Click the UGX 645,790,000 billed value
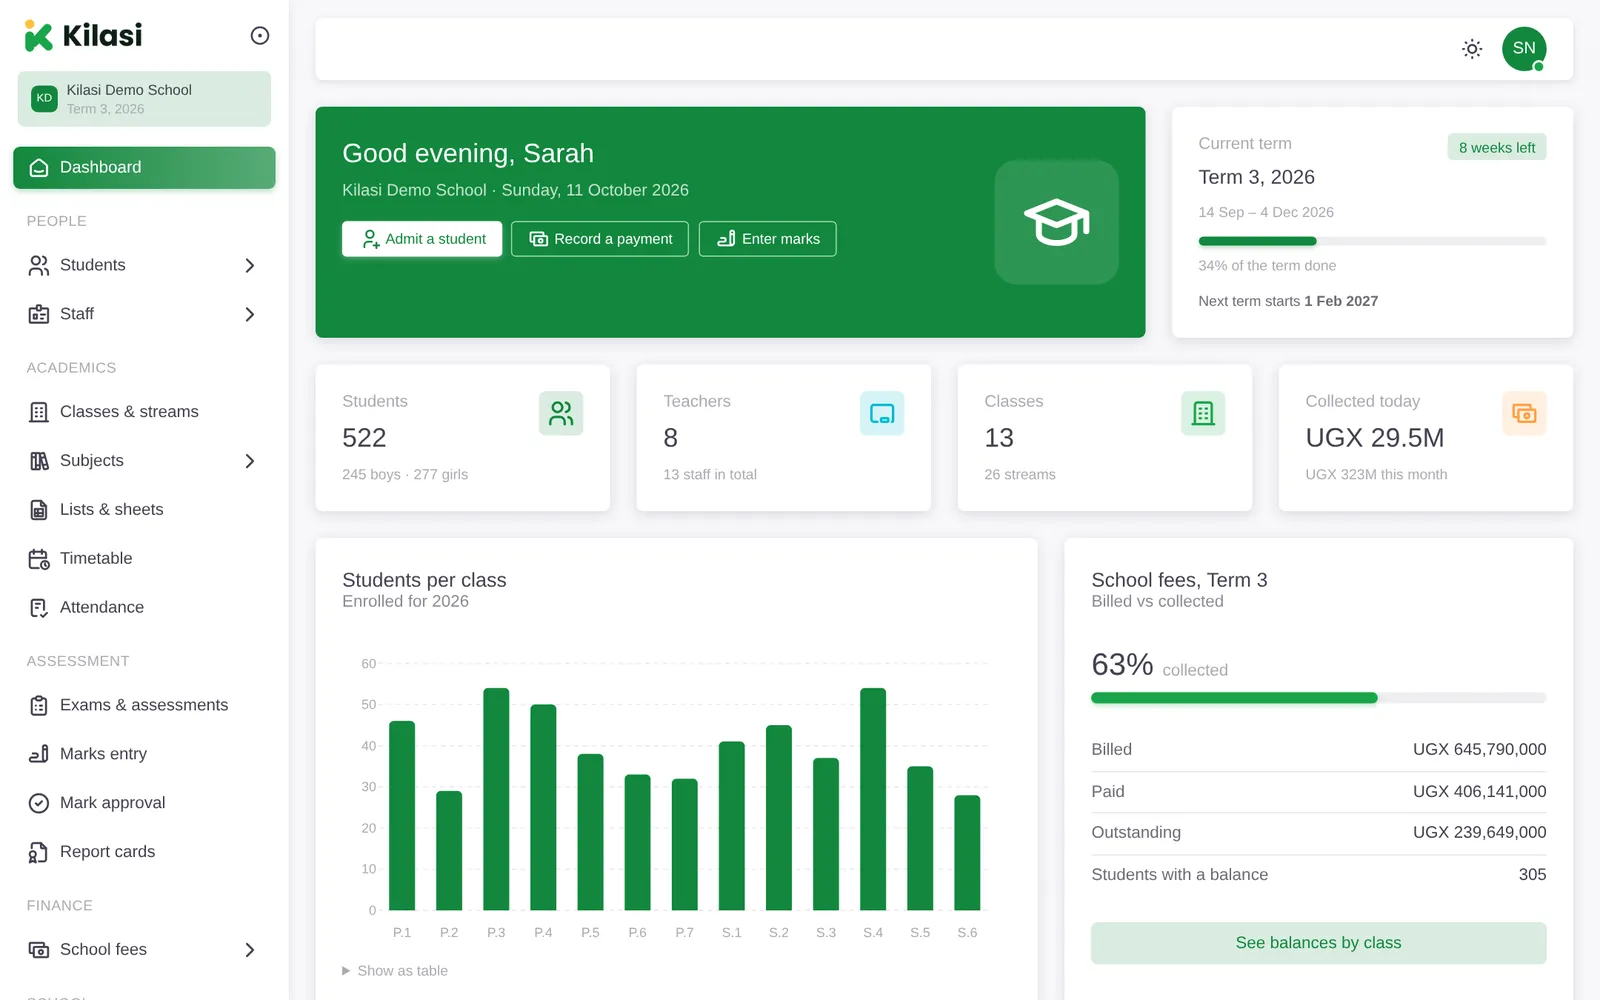Viewport: 1600px width, 1000px height. (1479, 750)
